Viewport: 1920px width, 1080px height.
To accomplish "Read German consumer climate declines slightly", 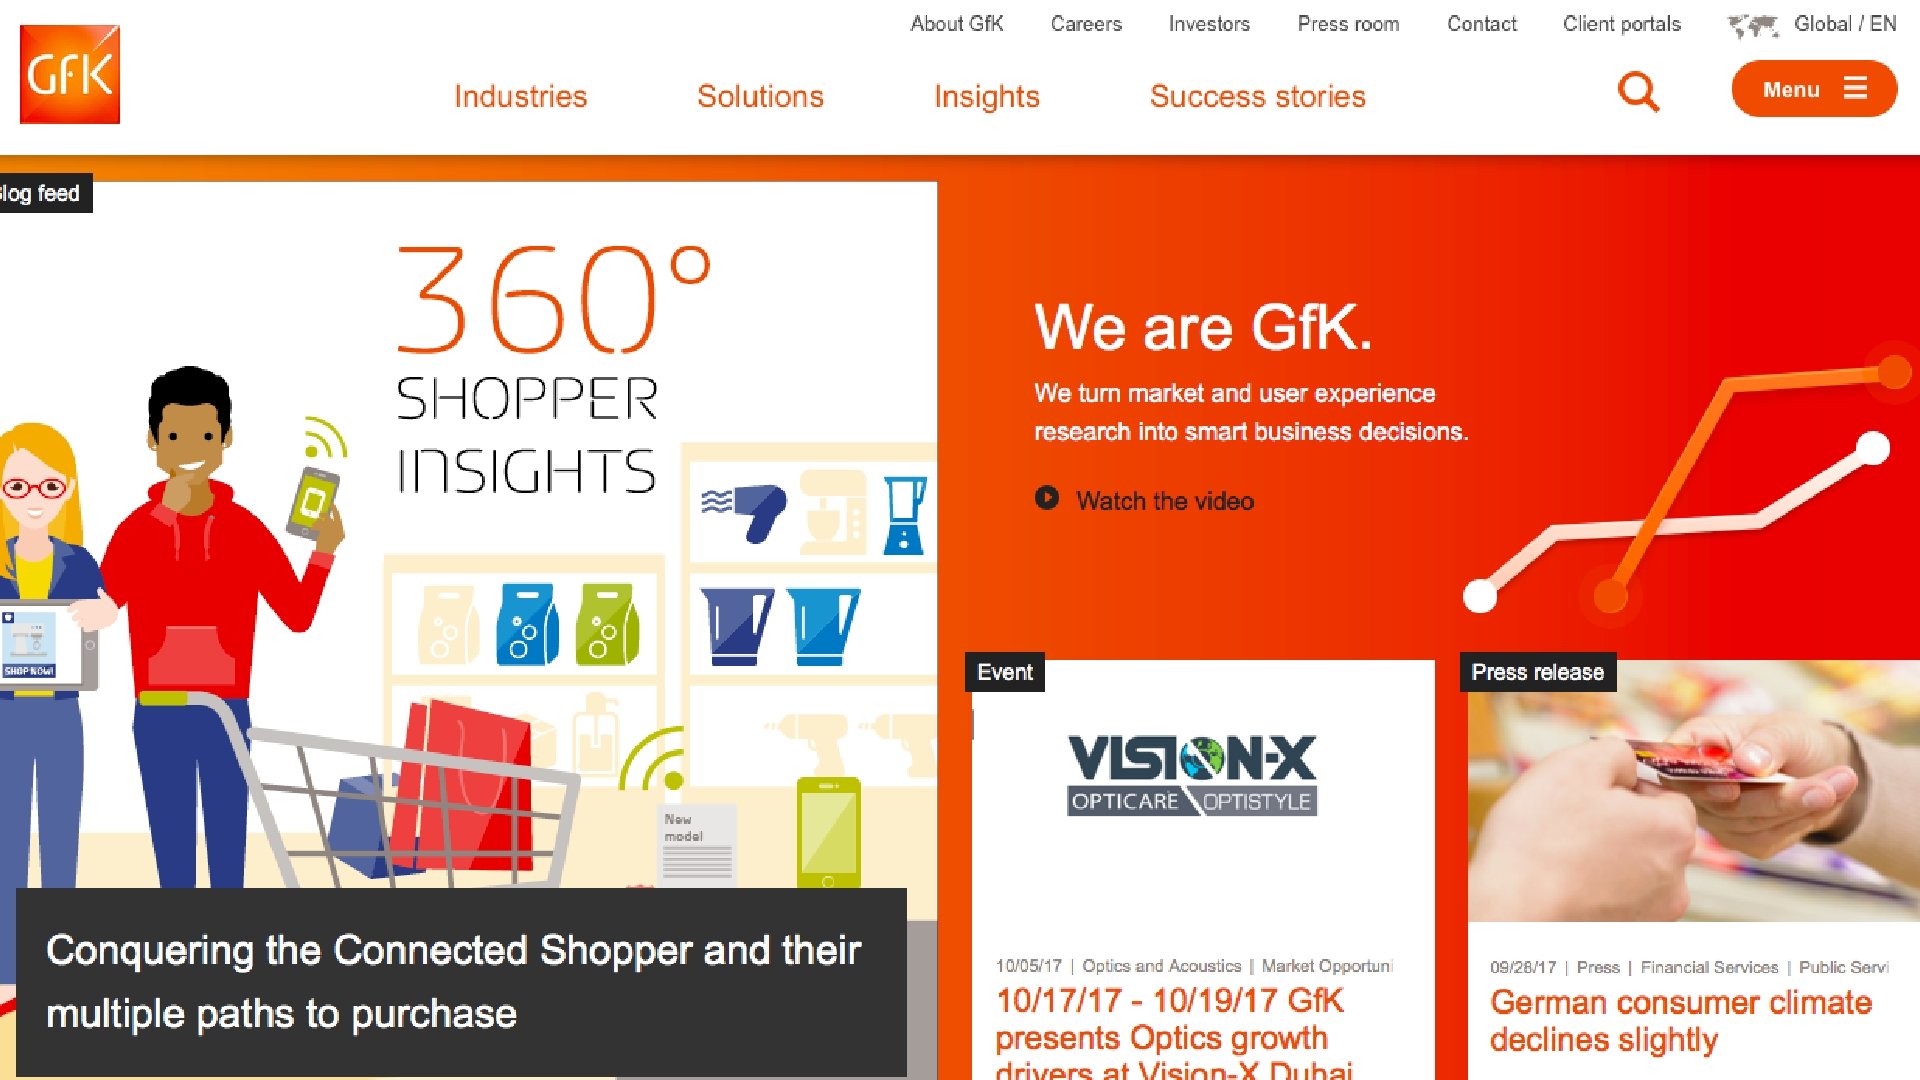I will pyautogui.click(x=1680, y=1021).
